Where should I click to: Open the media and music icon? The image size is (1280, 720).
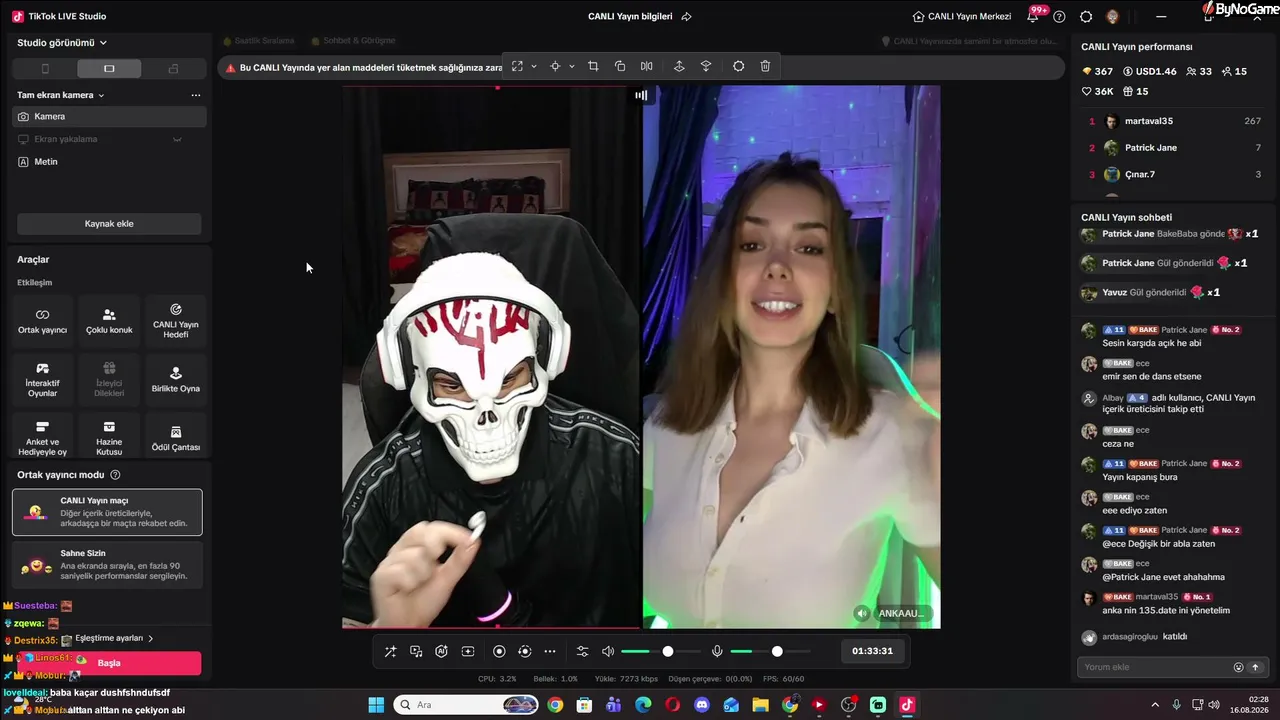[x=416, y=651]
